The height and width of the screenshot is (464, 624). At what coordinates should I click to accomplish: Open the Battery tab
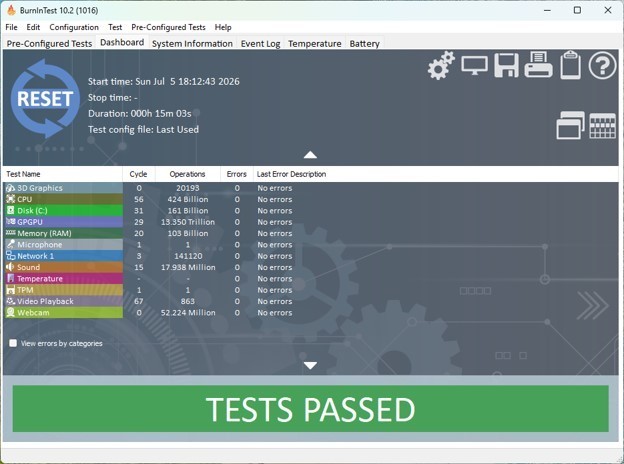pos(364,43)
